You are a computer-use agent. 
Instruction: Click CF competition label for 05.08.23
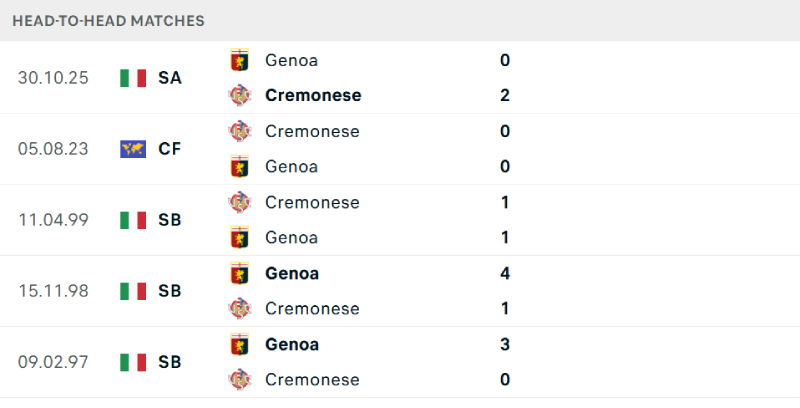click(x=169, y=149)
